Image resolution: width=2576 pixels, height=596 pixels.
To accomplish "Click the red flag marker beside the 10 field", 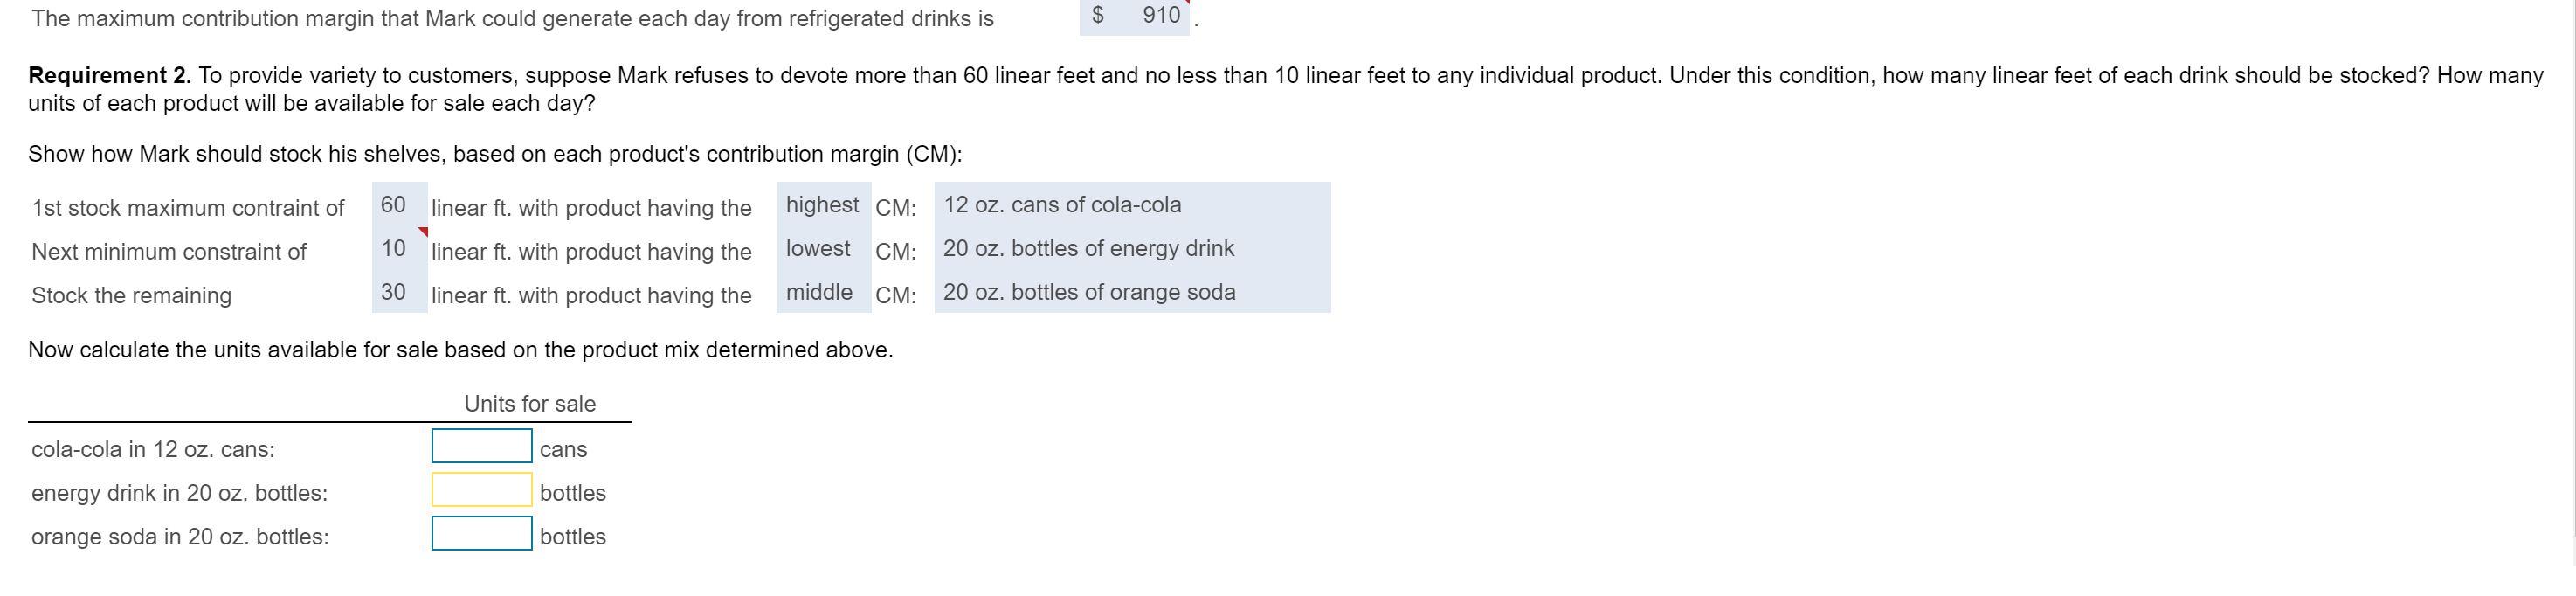I will point(423,232).
